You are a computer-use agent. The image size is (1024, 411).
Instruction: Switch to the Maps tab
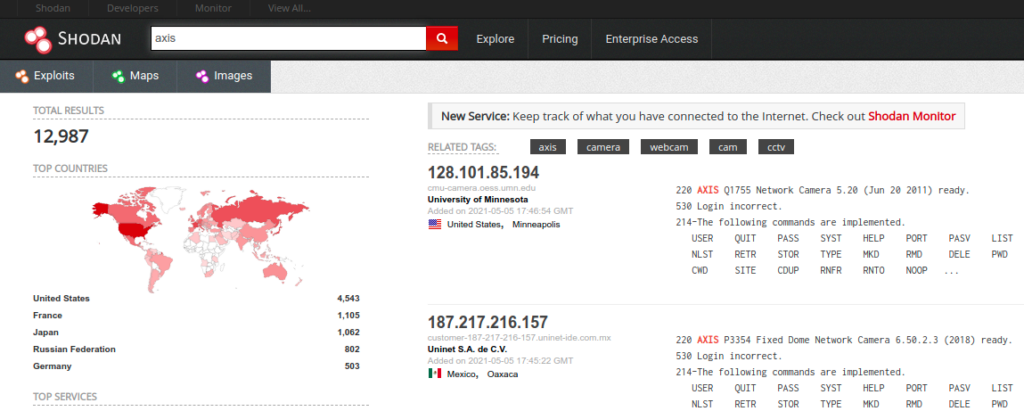[135, 76]
